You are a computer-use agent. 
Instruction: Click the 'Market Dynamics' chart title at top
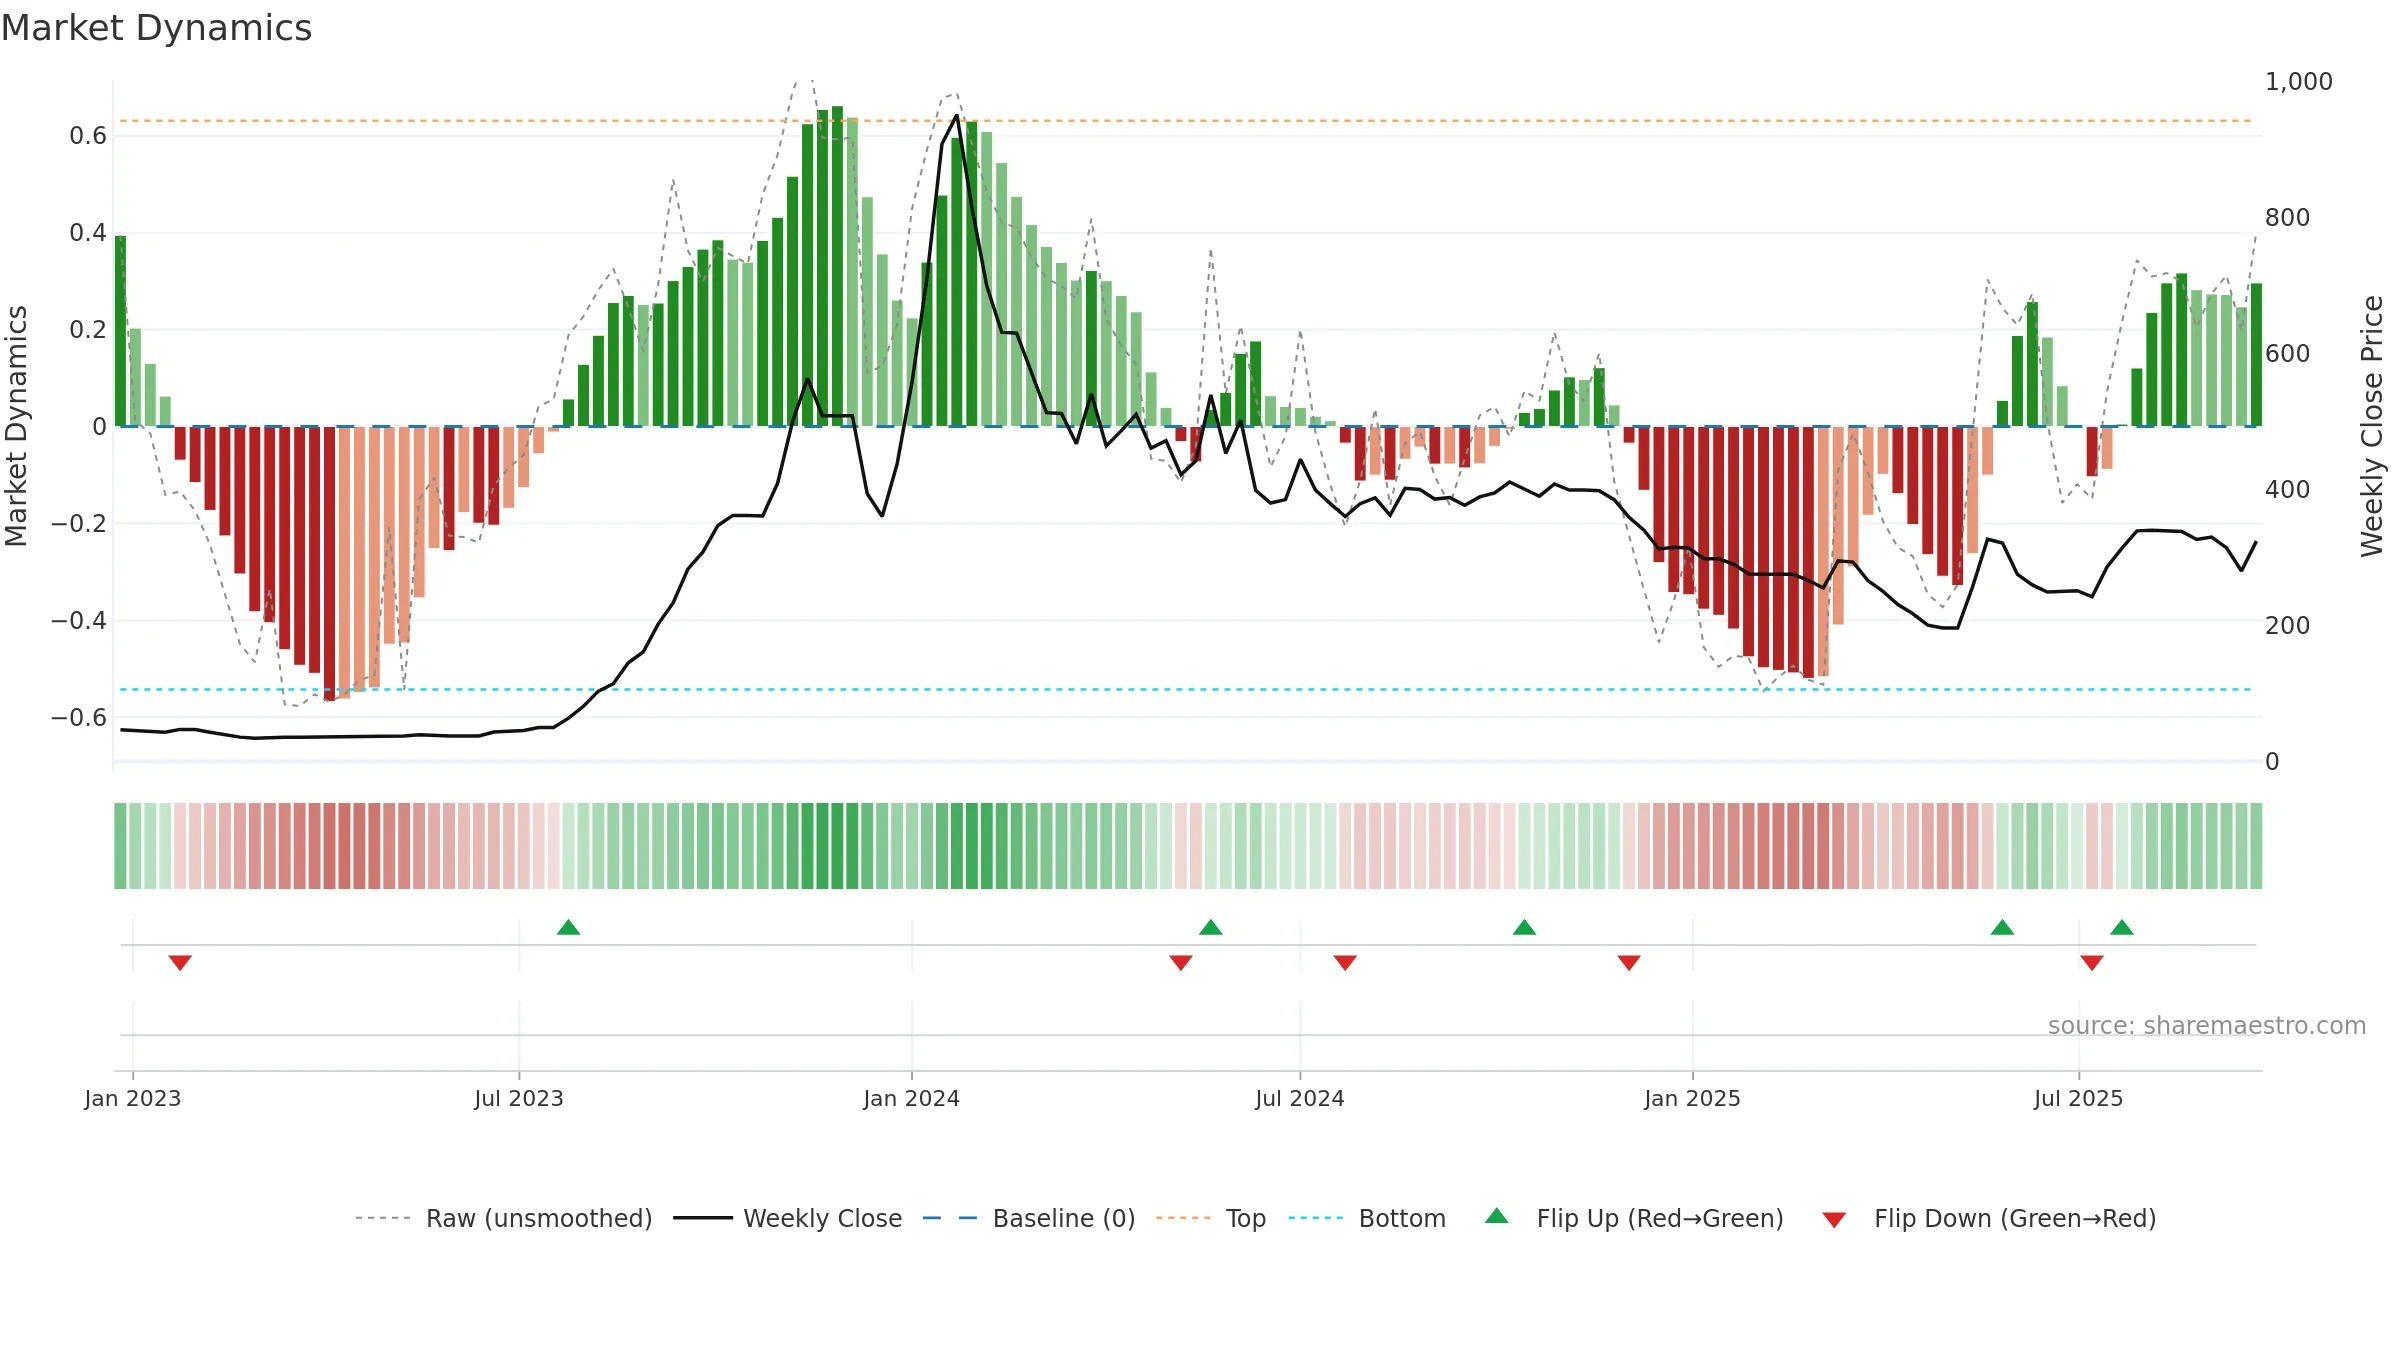[157, 28]
